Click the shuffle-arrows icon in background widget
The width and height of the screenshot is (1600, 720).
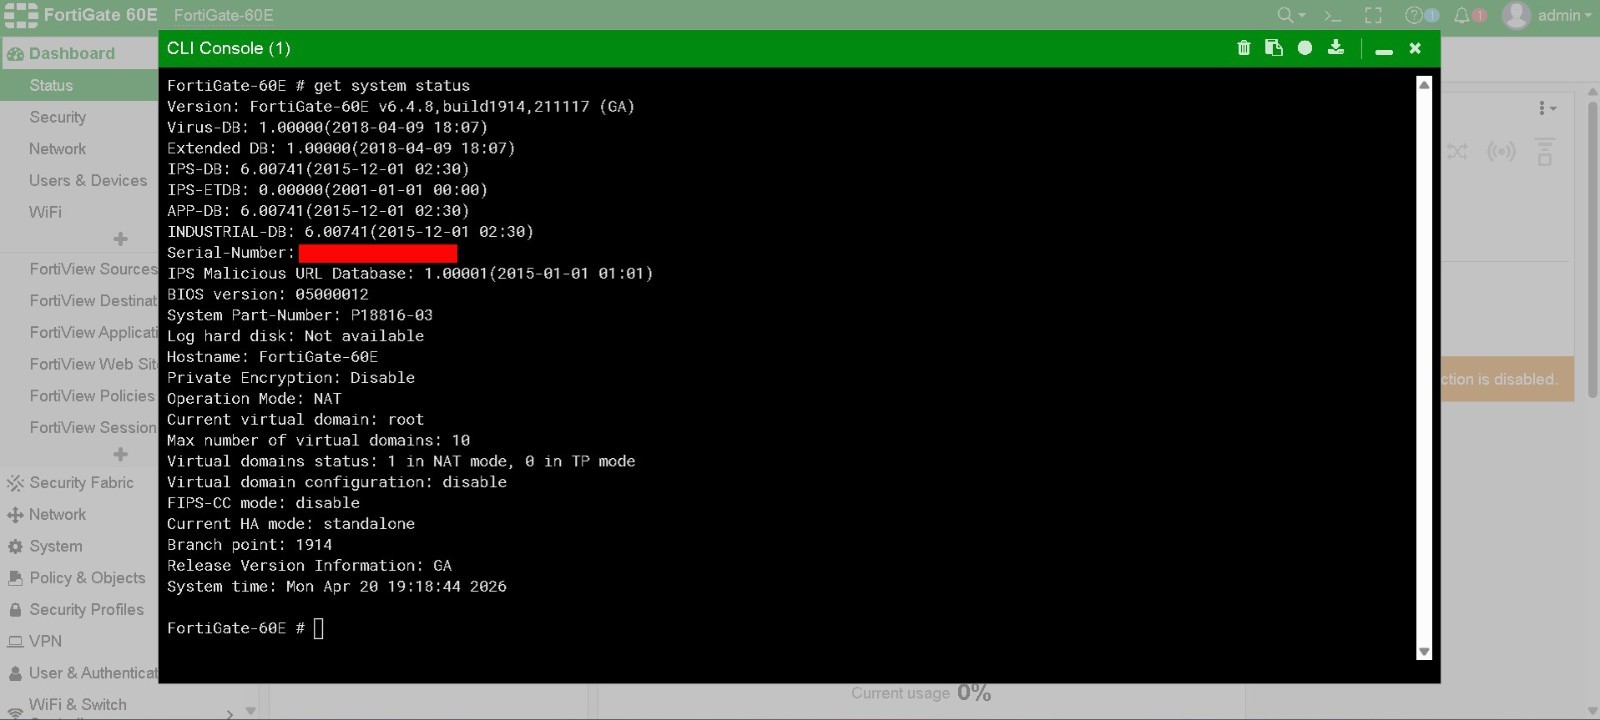click(x=1457, y=151)
